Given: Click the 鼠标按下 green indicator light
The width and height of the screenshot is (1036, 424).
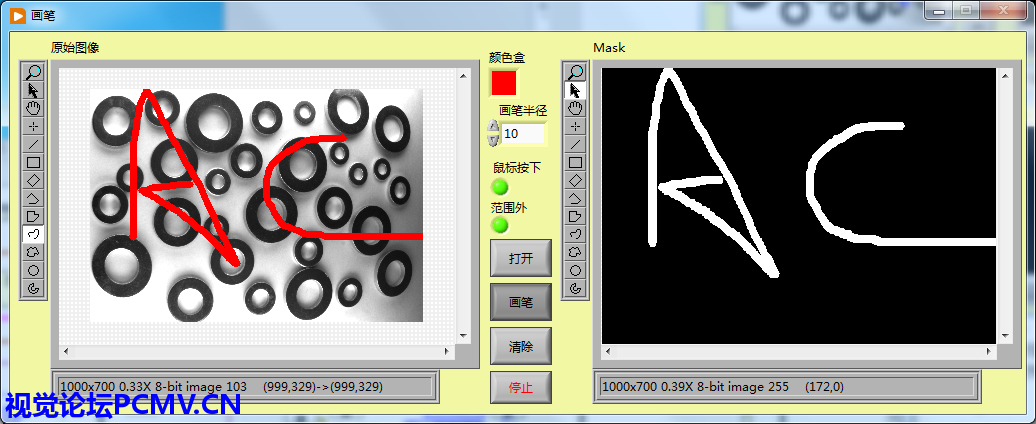Looking at the screenshot, I should [x=500, y=187].
